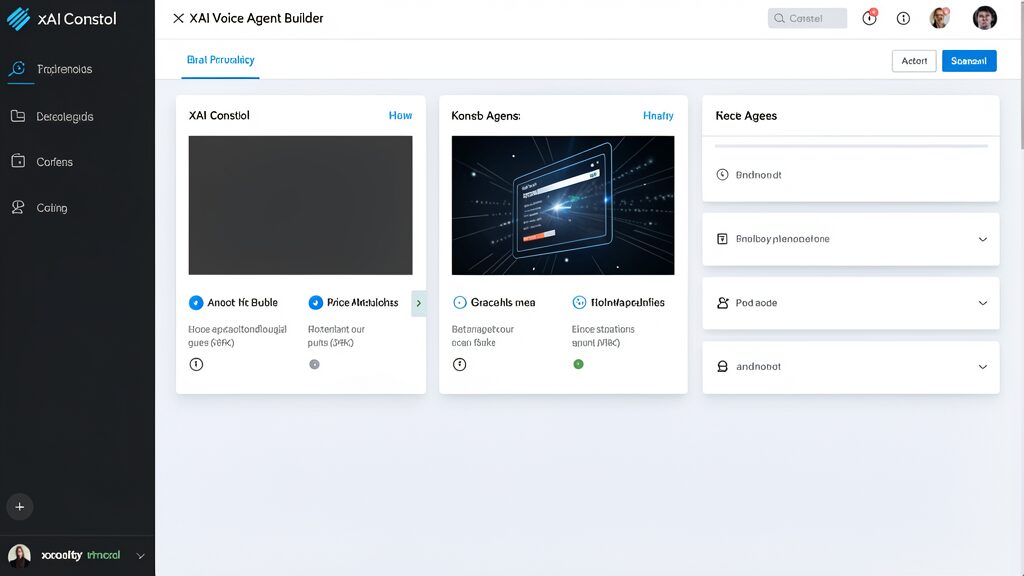Click the info icon under Anoot Hc Buble
1024x576 pixels.
click(x=196, y=364)
